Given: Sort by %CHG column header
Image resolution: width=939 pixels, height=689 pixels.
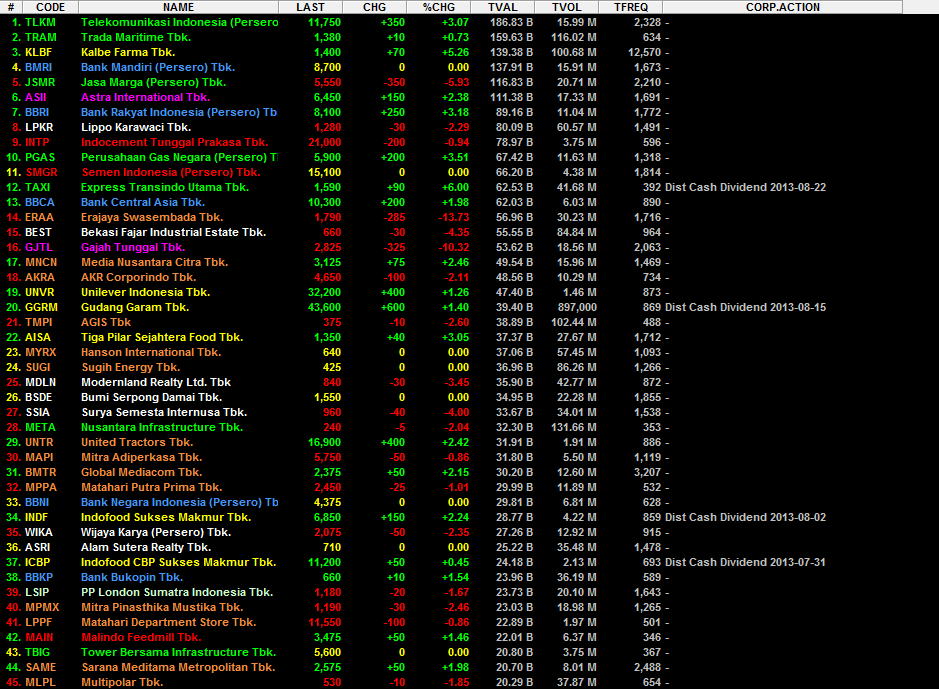Looking at the screenshot, I should click(438, 7).
